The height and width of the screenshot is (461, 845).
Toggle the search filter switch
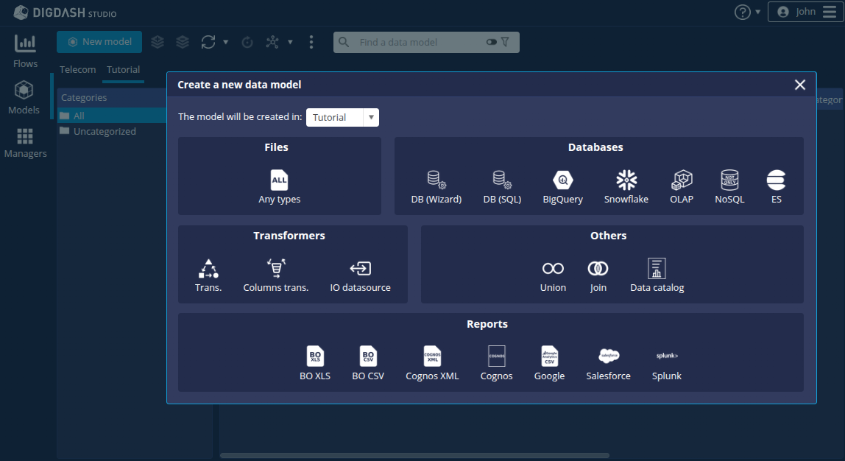pyautogui.click(x=491, y=42)
